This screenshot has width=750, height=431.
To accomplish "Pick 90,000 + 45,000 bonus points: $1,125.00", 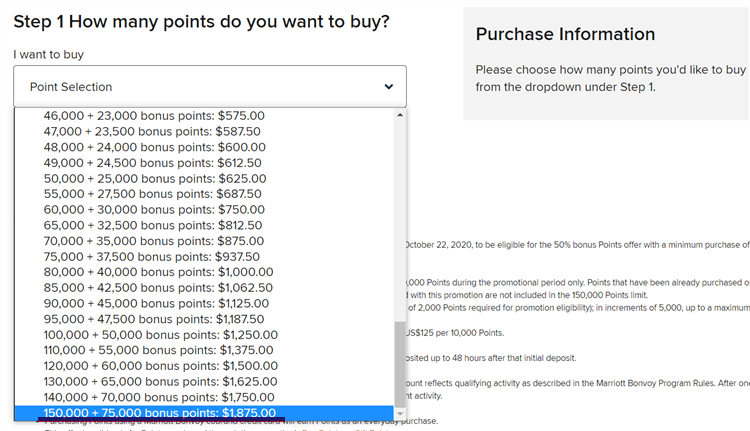I will (x=156, y=303).
